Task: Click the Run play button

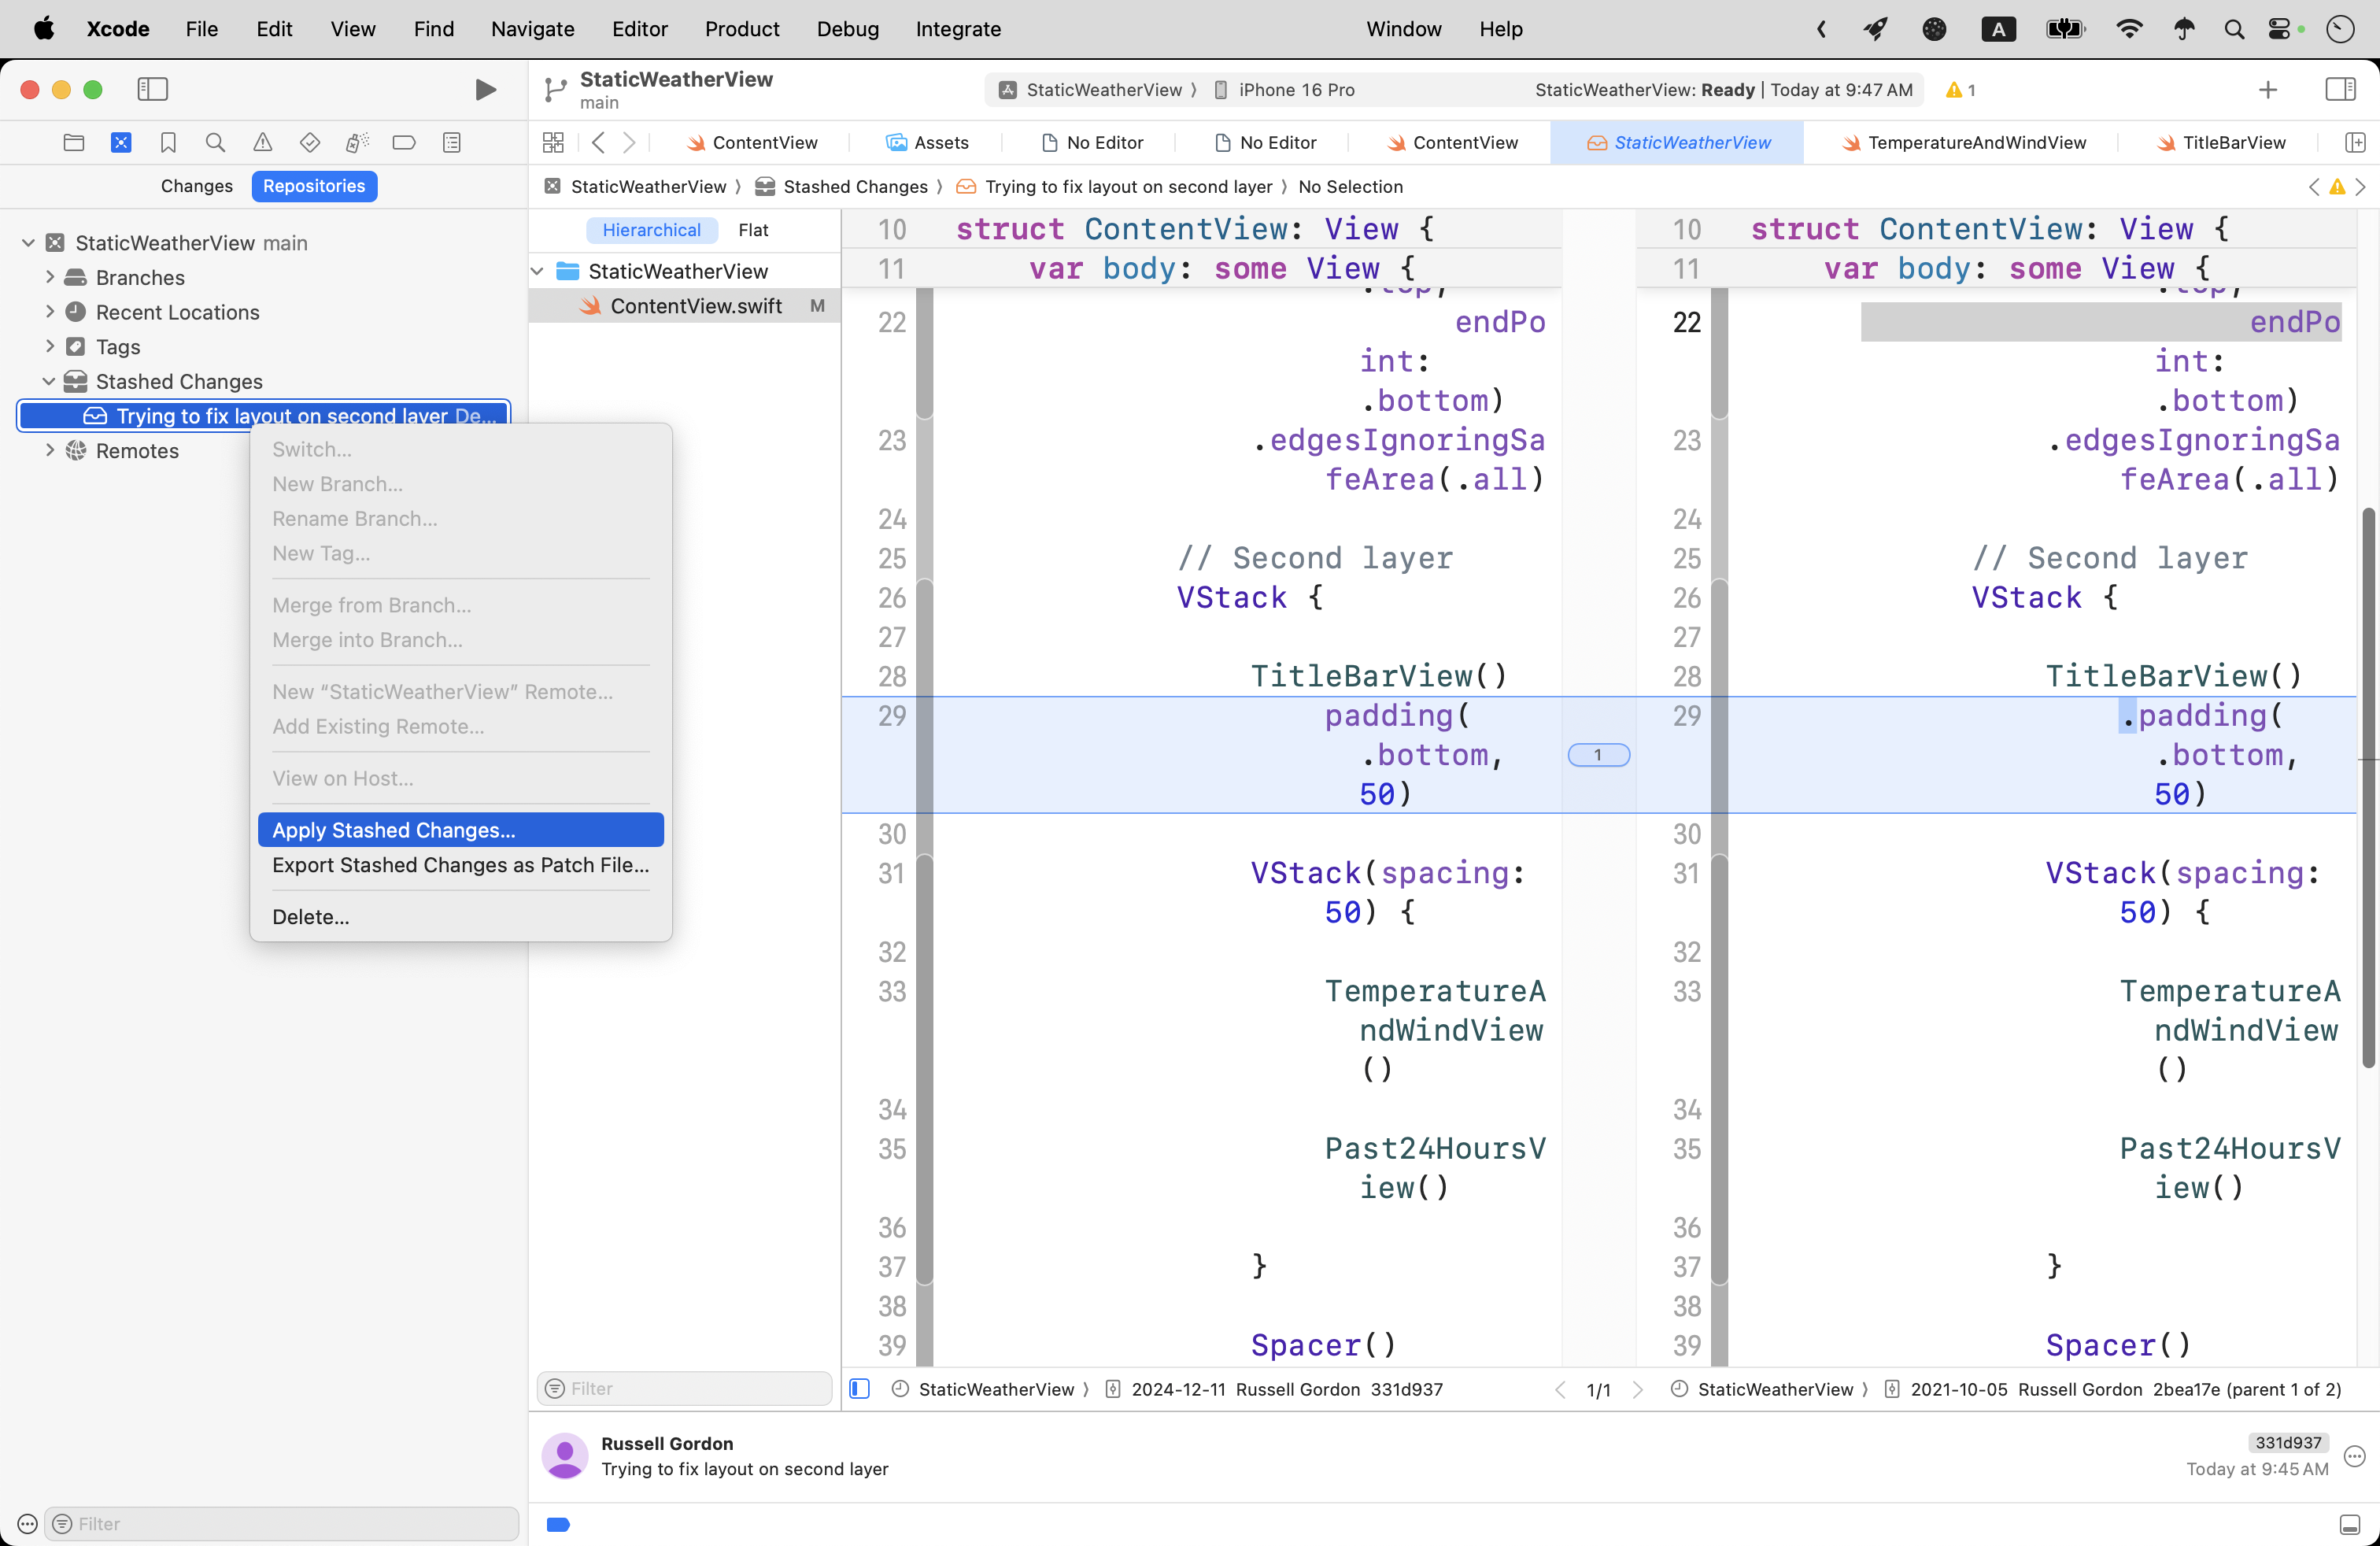Action: click(485, 90)
